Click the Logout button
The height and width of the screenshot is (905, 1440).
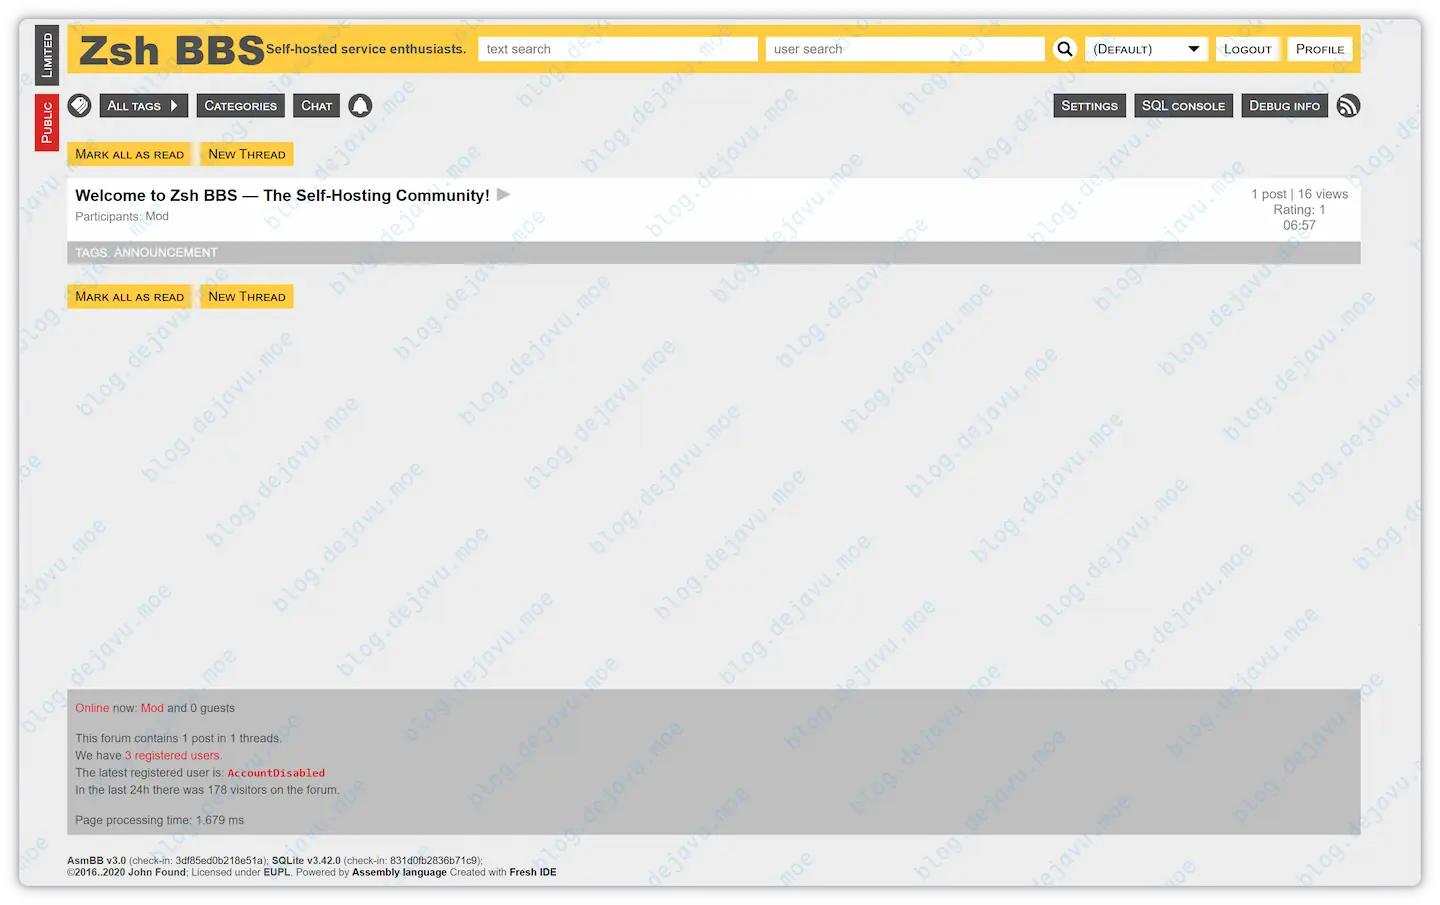coord(1247,48)
